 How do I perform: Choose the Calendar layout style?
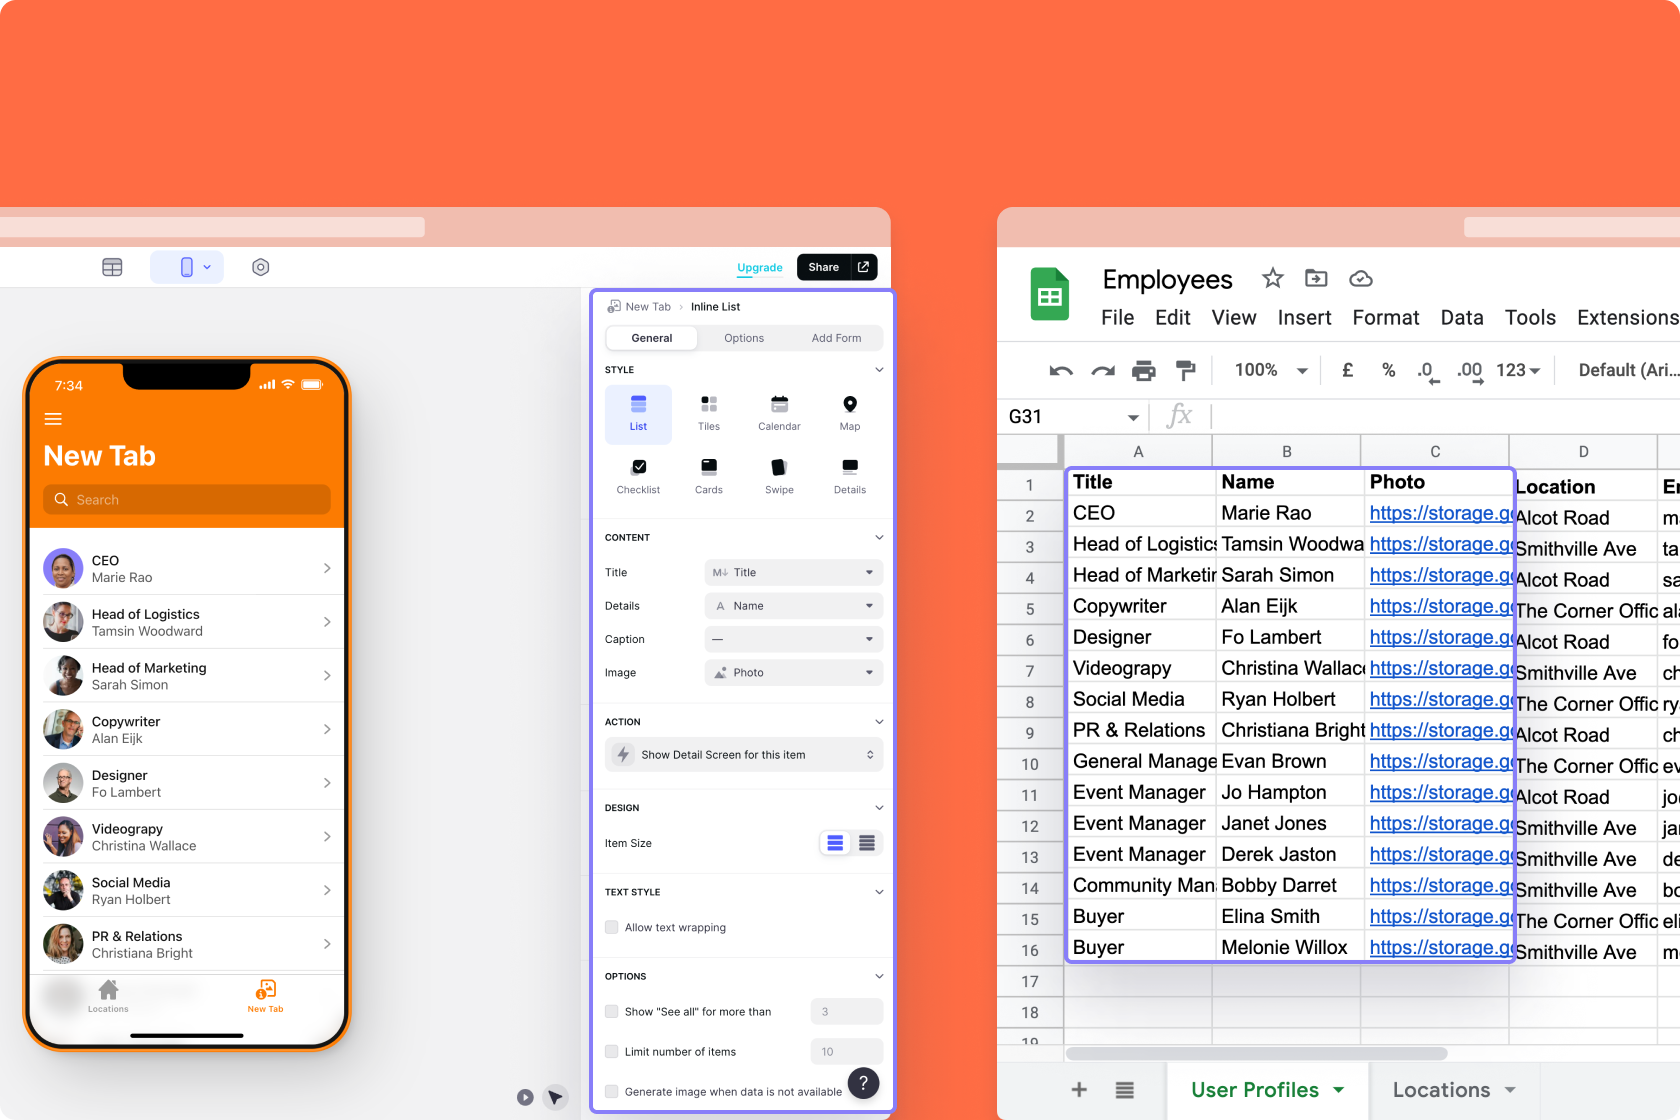[x=779, y=412]
